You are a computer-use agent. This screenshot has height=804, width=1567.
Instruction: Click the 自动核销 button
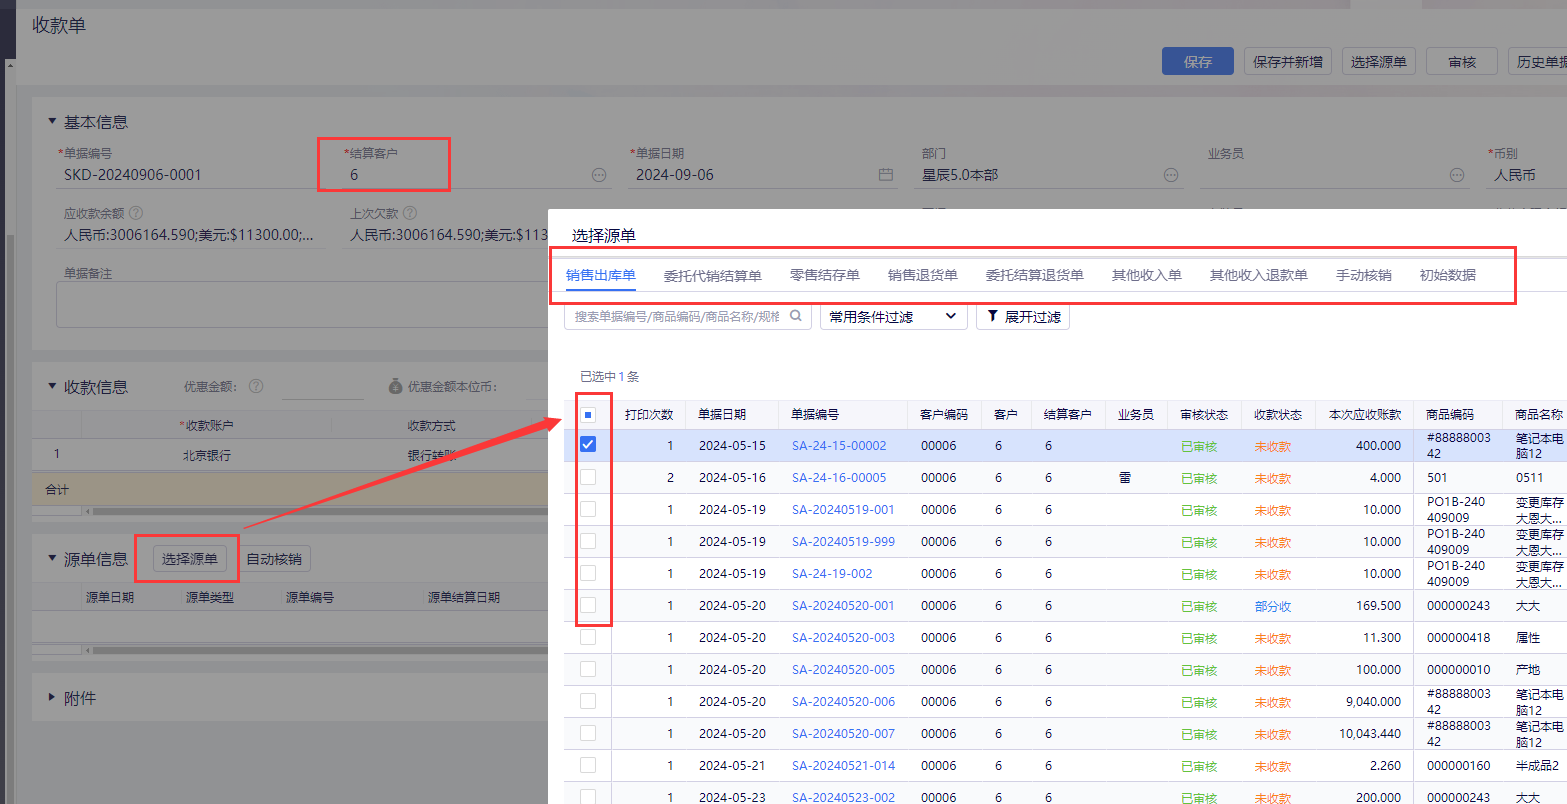(274, 559)
